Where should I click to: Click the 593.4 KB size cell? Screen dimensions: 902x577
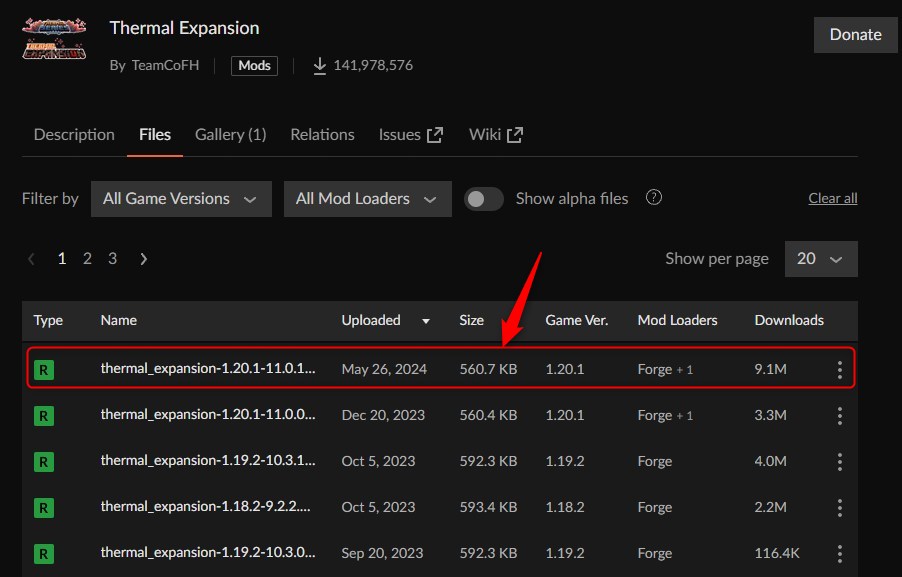pyautogui.click(x=488, y=507)
